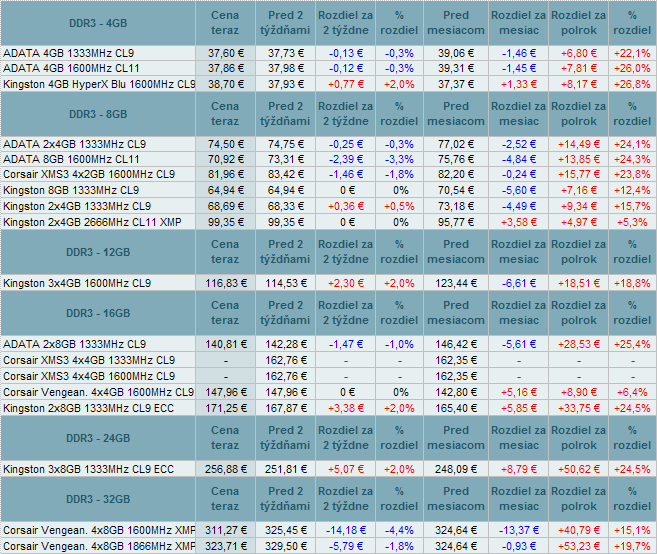The height and width of the screenshot is (554, 657).
Task: Click current price 256,88 € cell
Action: pyautogui.click(x=226, y=469)
